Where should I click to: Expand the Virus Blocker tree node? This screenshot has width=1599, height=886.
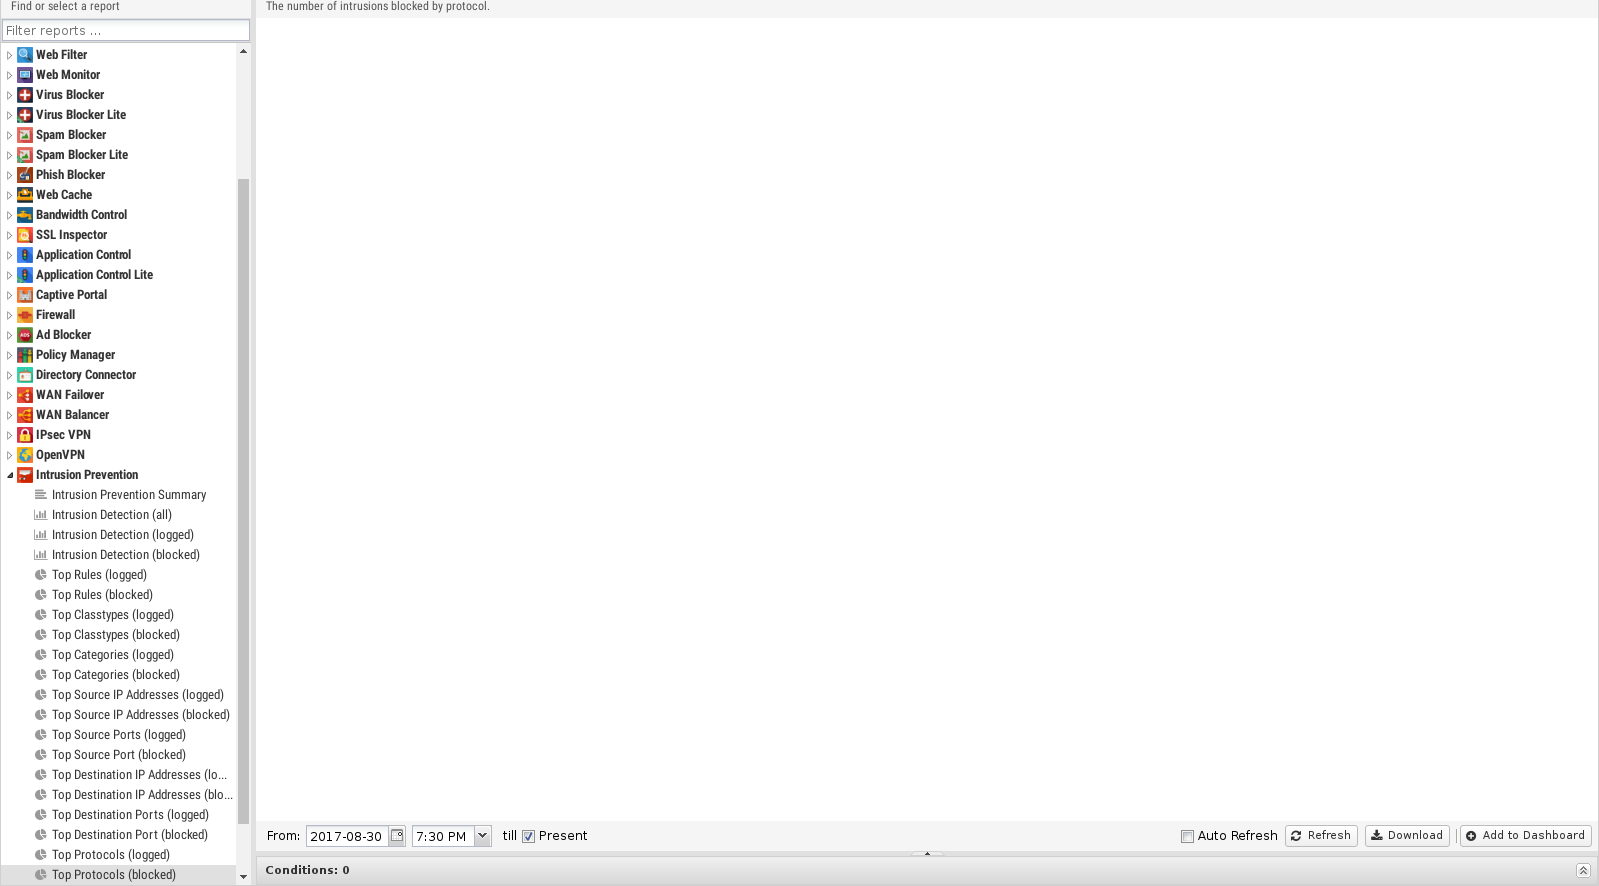coord(9,95)
